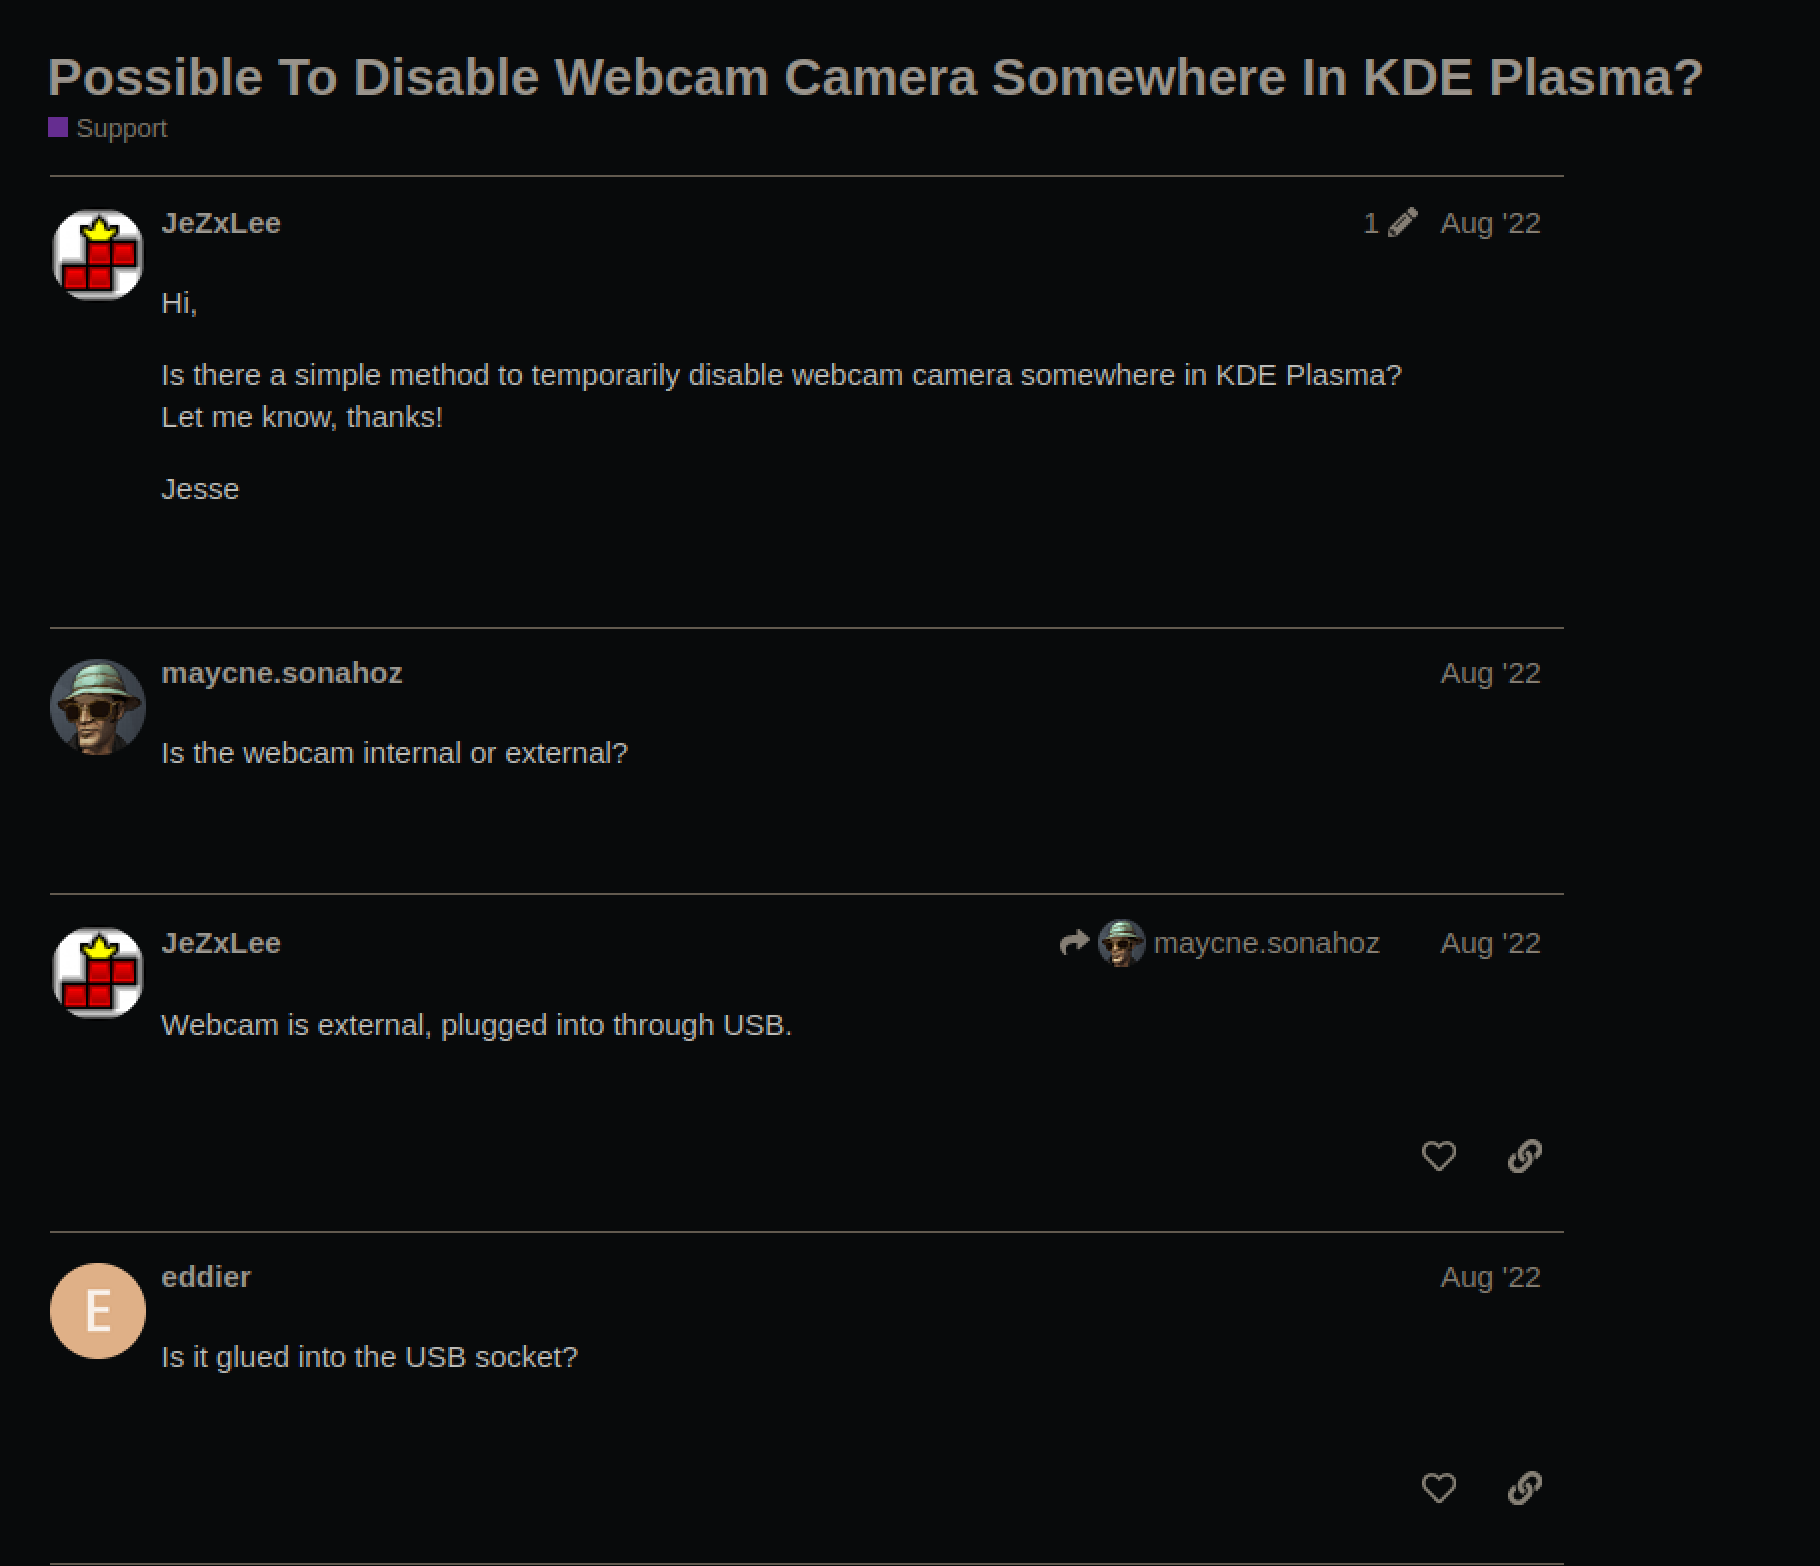The width and height of the screenshot is (1820, 1566).
Task: Click the purple Support category square
Action: click(x=58, y=127)
